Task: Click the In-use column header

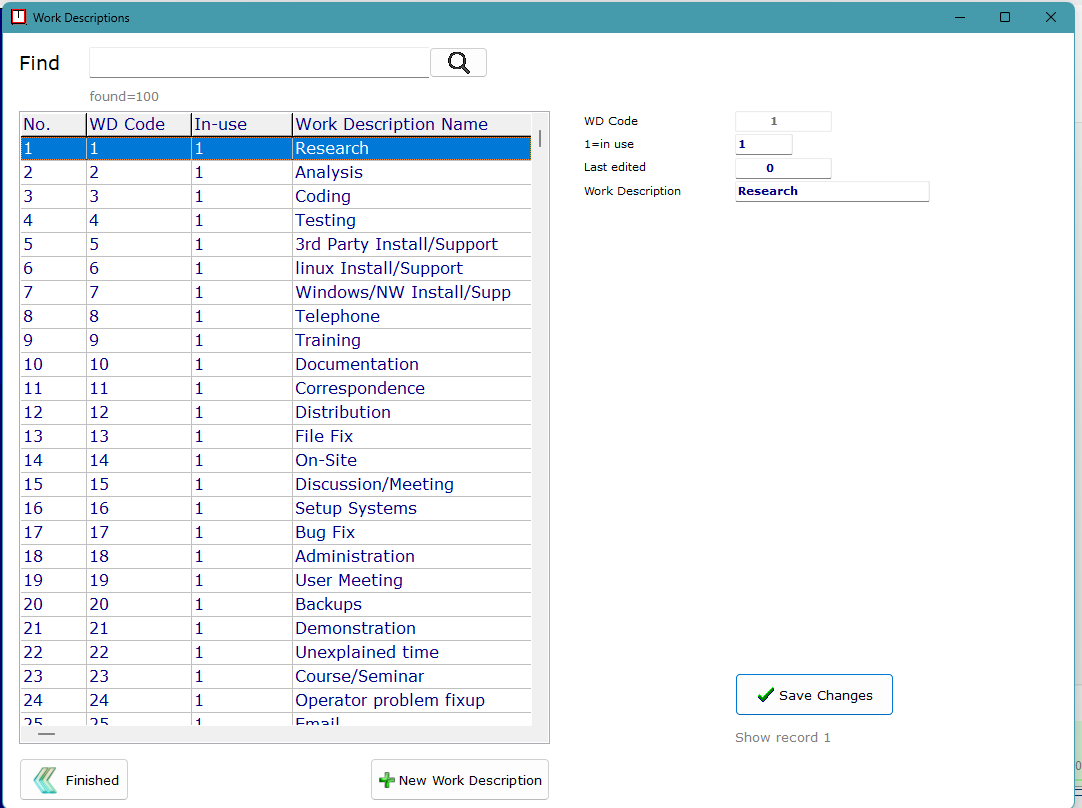Action: (x=240, y=124)
